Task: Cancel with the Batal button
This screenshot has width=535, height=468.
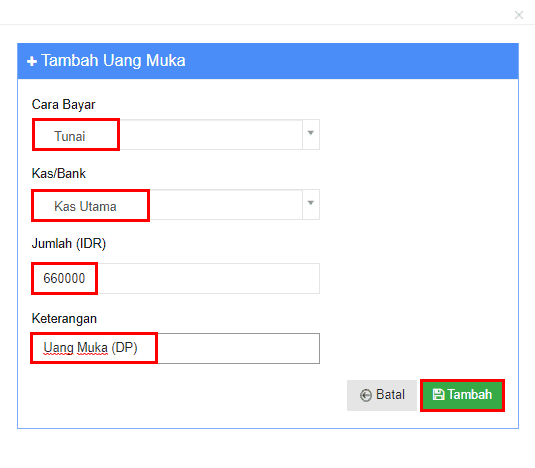Action: [382, 395]
